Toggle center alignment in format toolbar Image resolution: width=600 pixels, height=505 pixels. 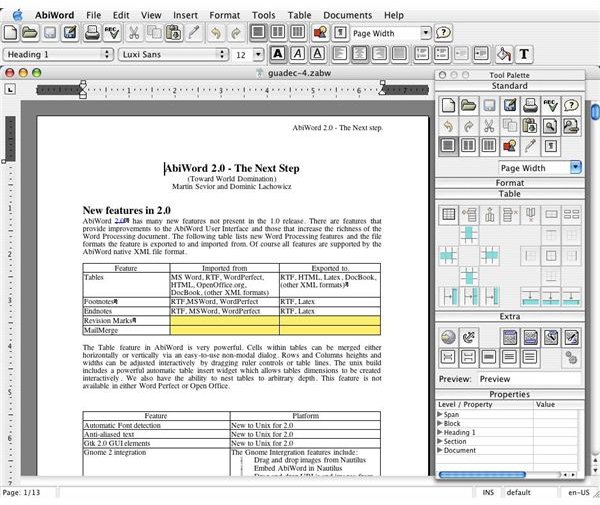(360, 54)
